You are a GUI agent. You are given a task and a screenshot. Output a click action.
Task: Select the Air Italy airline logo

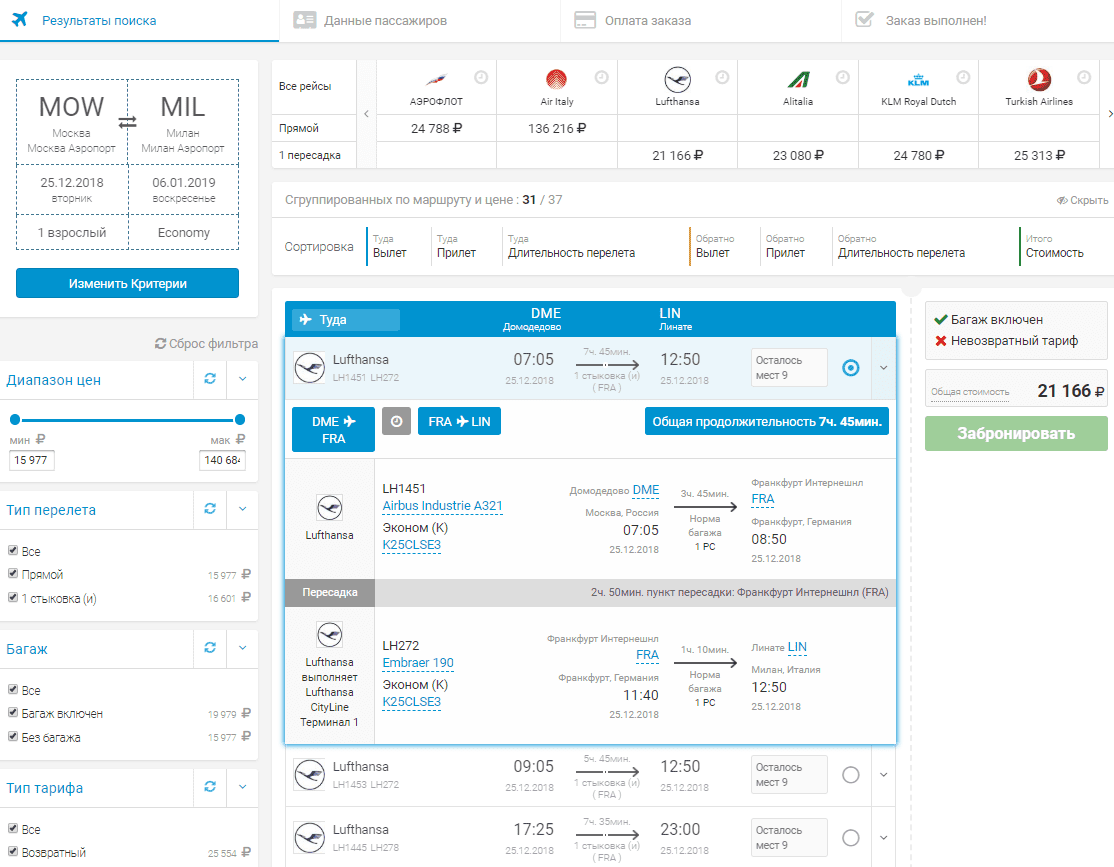[556, 79]
